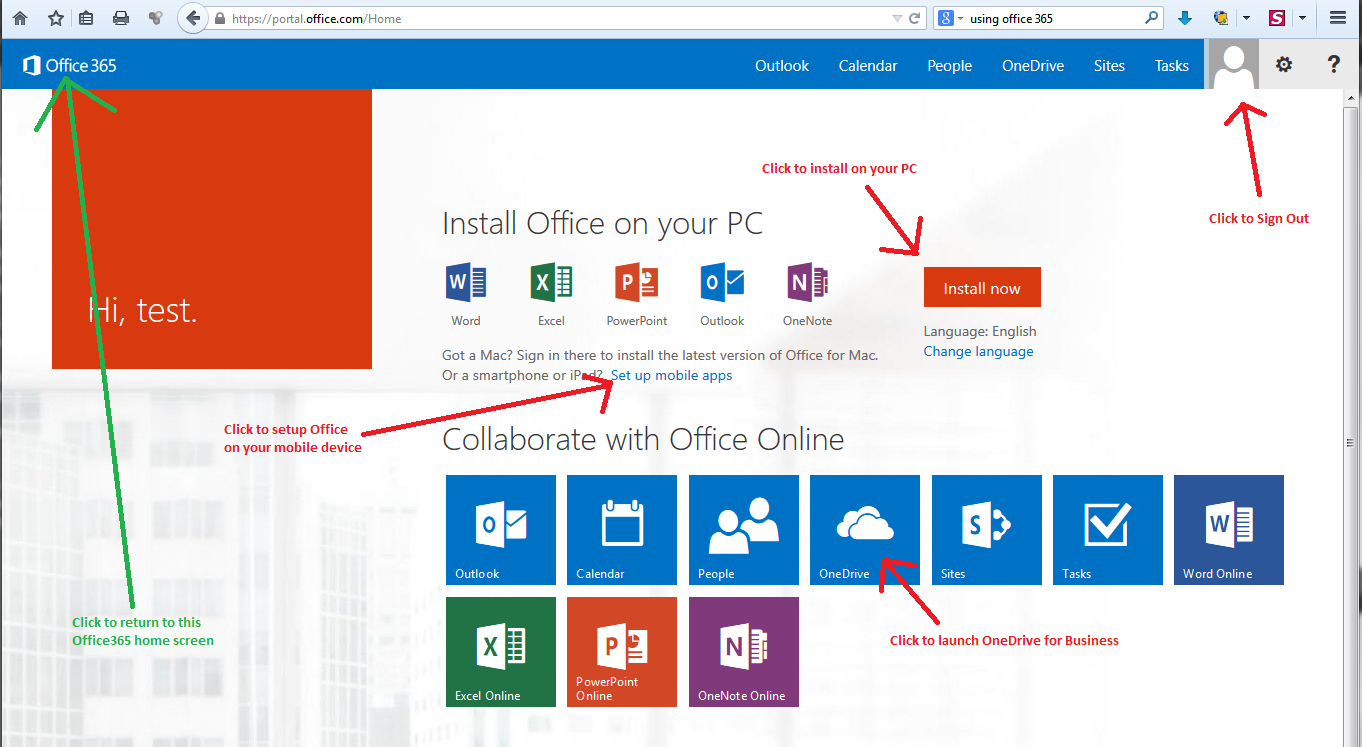This screenshot has width=1362, height=747.
Task: Click the red S extension icon
Action: 1277,18
